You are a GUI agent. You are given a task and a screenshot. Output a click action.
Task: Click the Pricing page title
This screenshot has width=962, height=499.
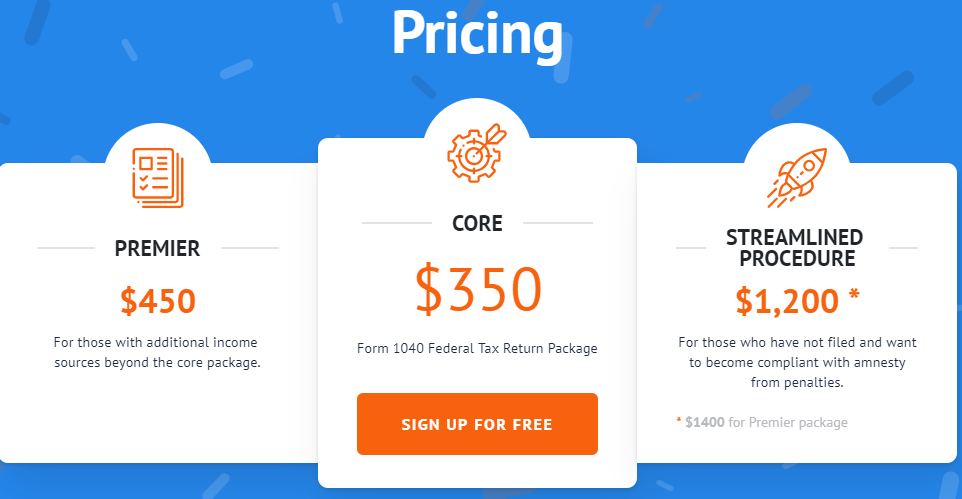477,35
